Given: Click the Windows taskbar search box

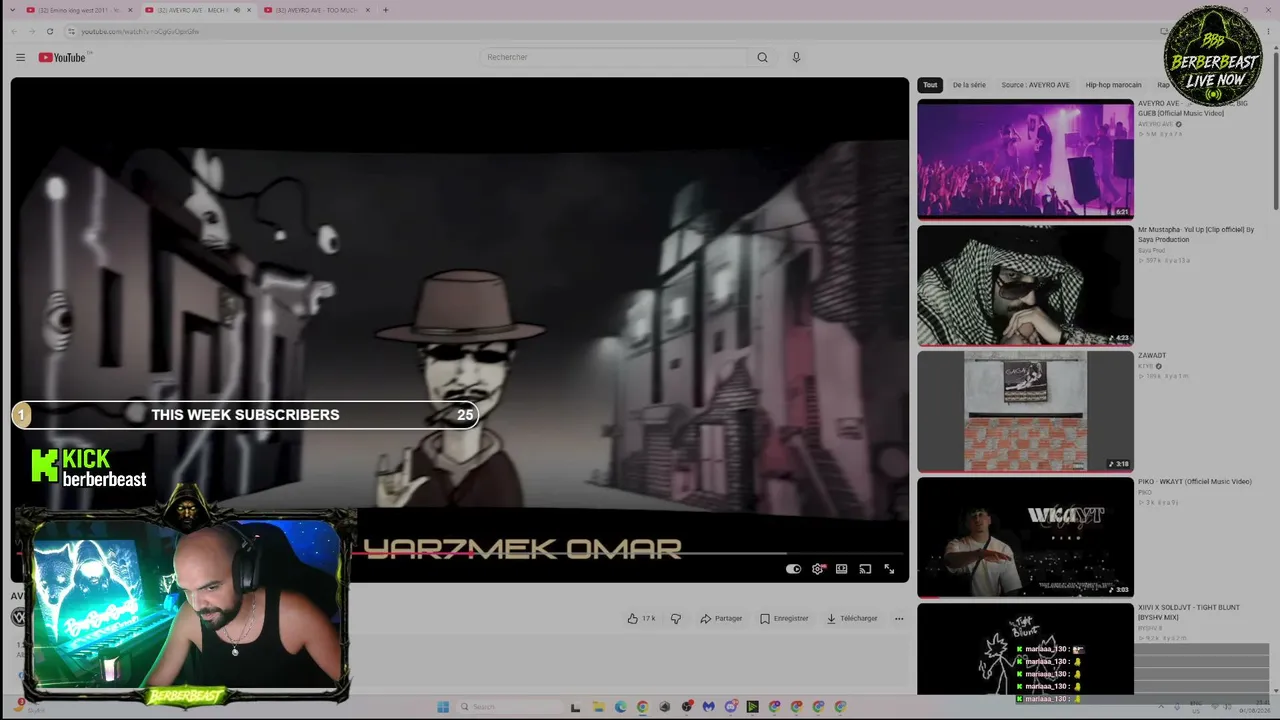Looking at the screenshot, I should click(508, 707).
